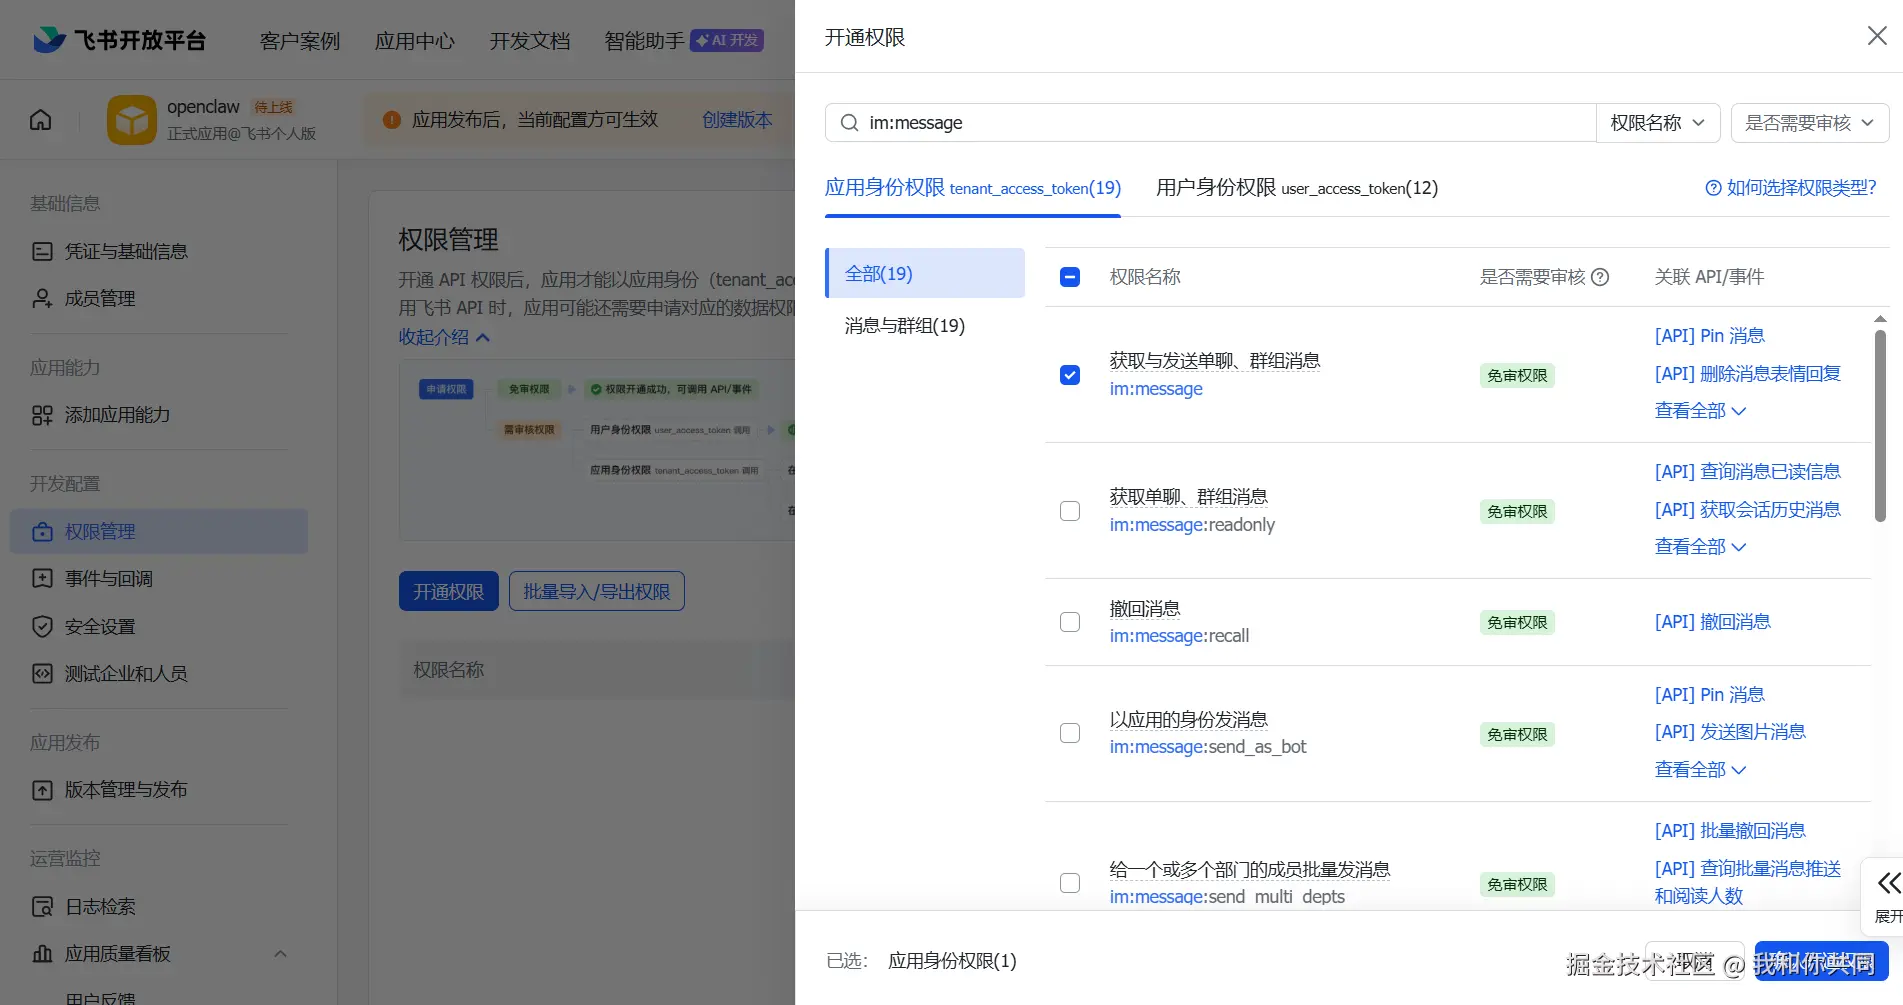Click the magnifier icon in the search bar
Screen dimensions: 1903x1005
click(848, 122)
